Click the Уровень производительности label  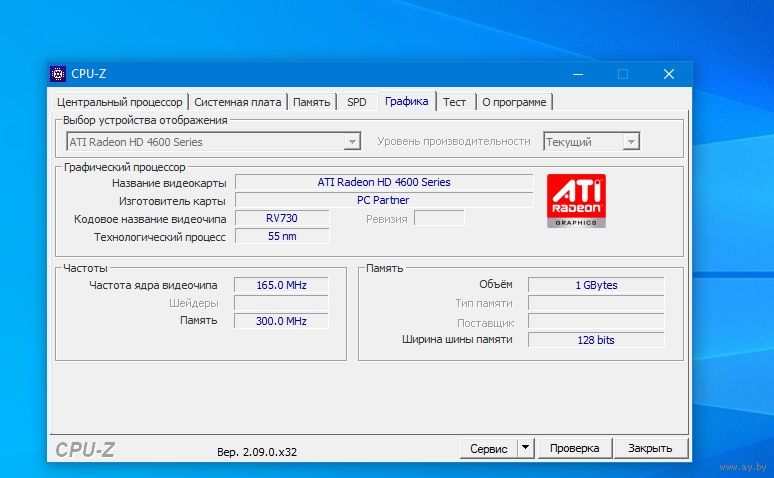[x=454, y=142]
